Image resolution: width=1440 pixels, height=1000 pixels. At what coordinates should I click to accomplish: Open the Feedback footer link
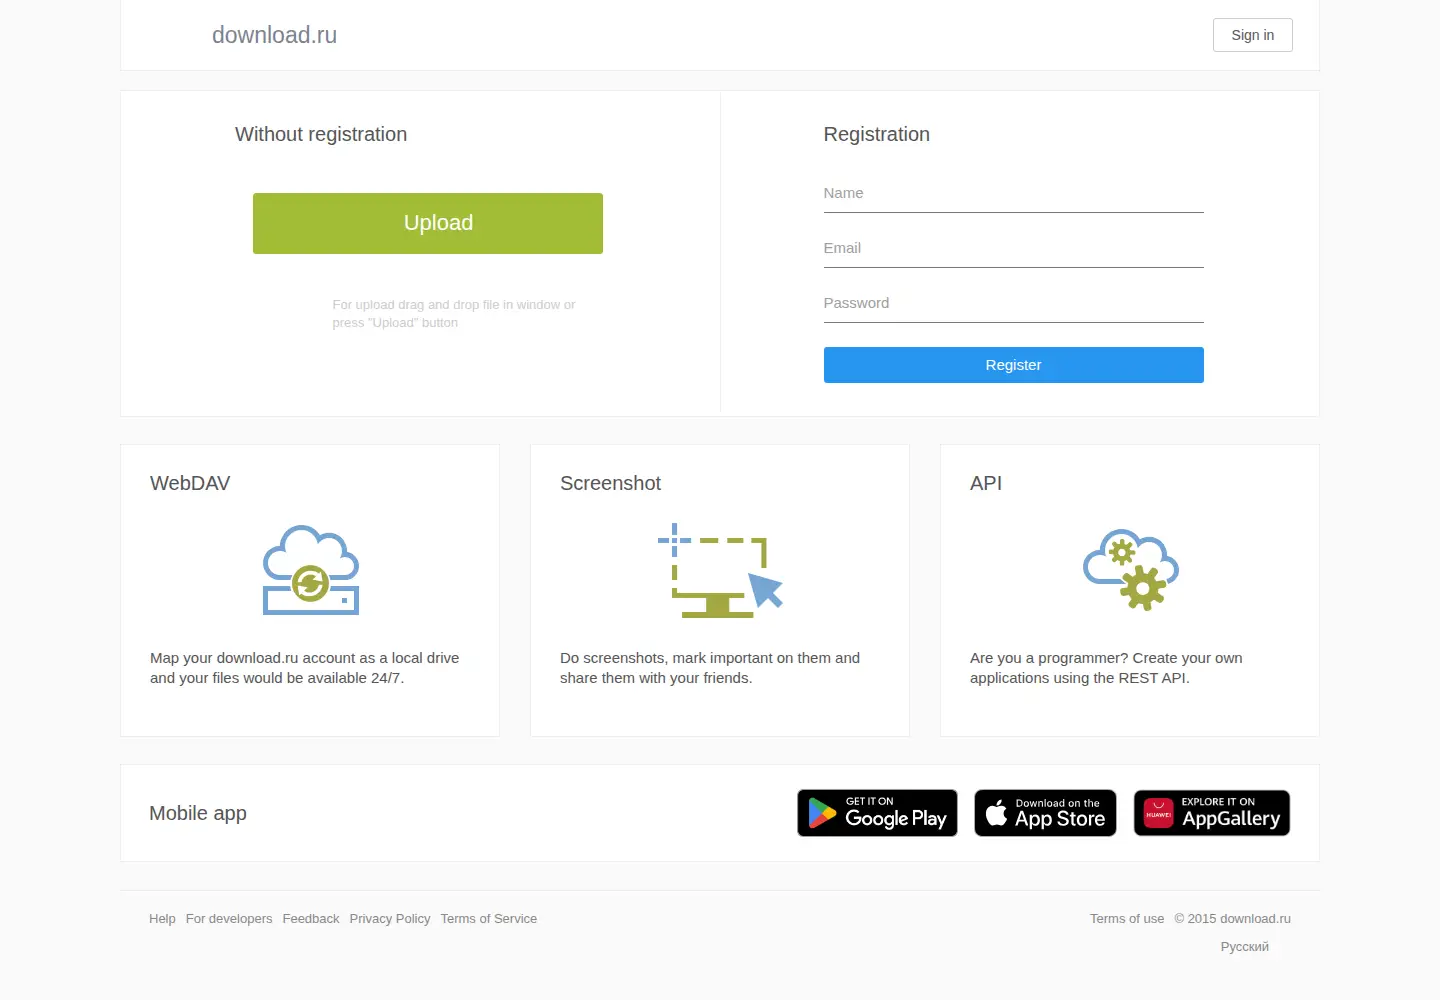pyautogui.click(x=311, y=919)
